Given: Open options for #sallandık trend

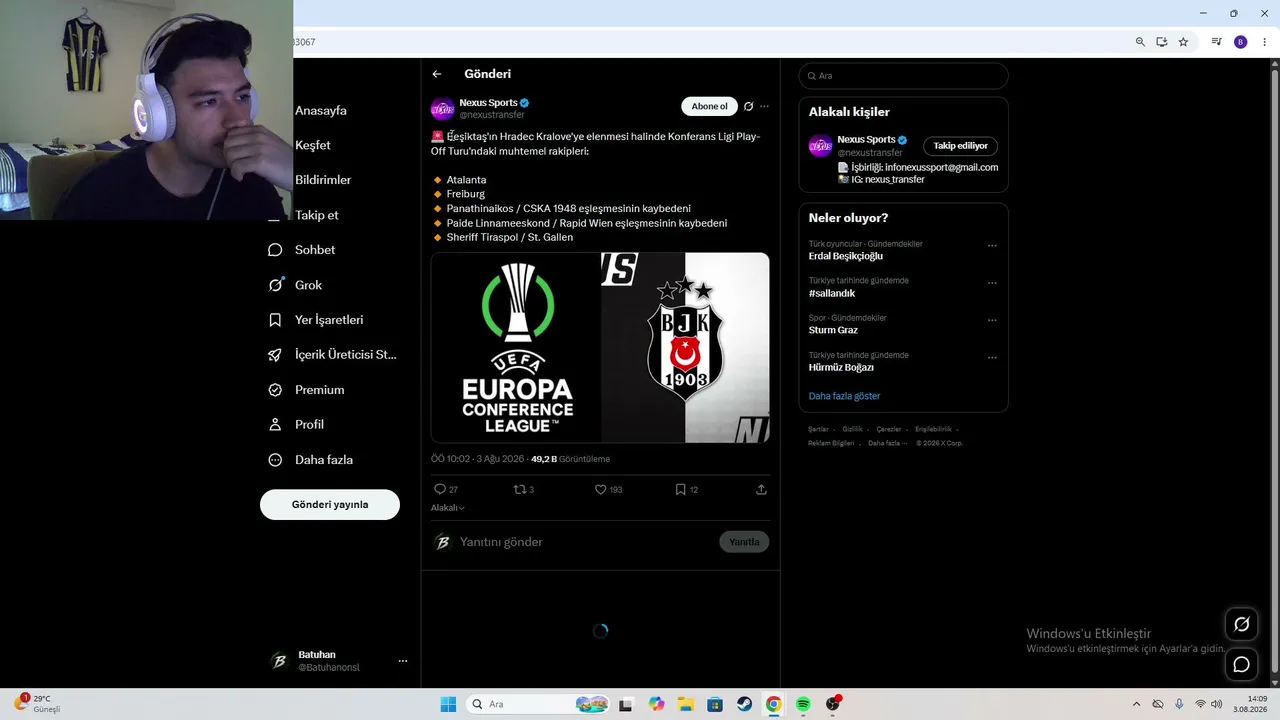Looking at the screenshot, I should [x=992, y=283].
